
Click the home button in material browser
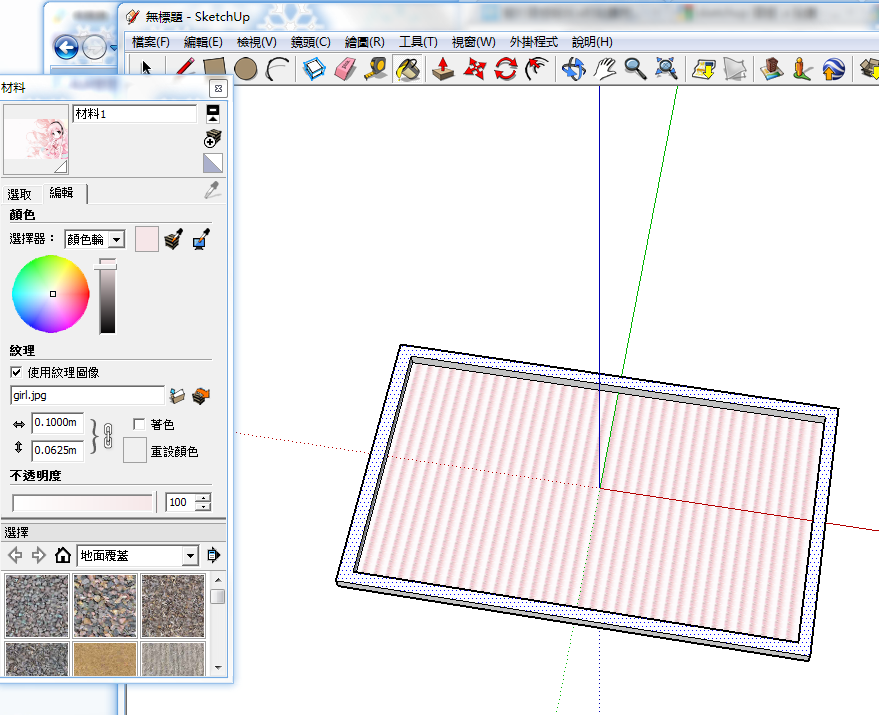click(x=63, y=556)
